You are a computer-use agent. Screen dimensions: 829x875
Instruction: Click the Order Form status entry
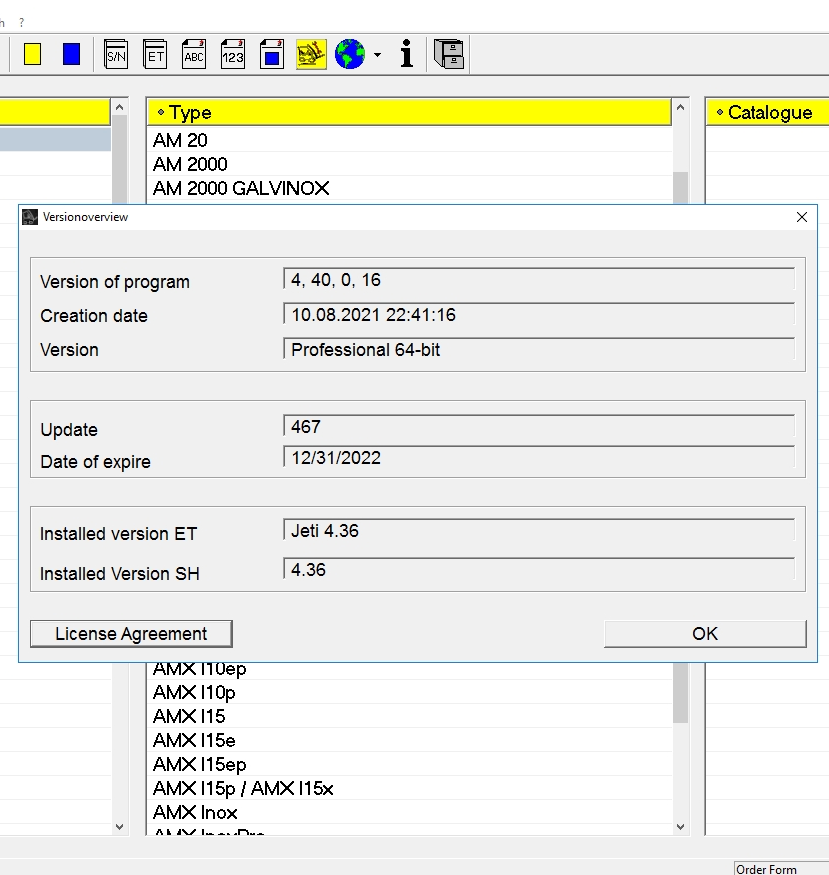pyautogui.click(x=780, y=869)
